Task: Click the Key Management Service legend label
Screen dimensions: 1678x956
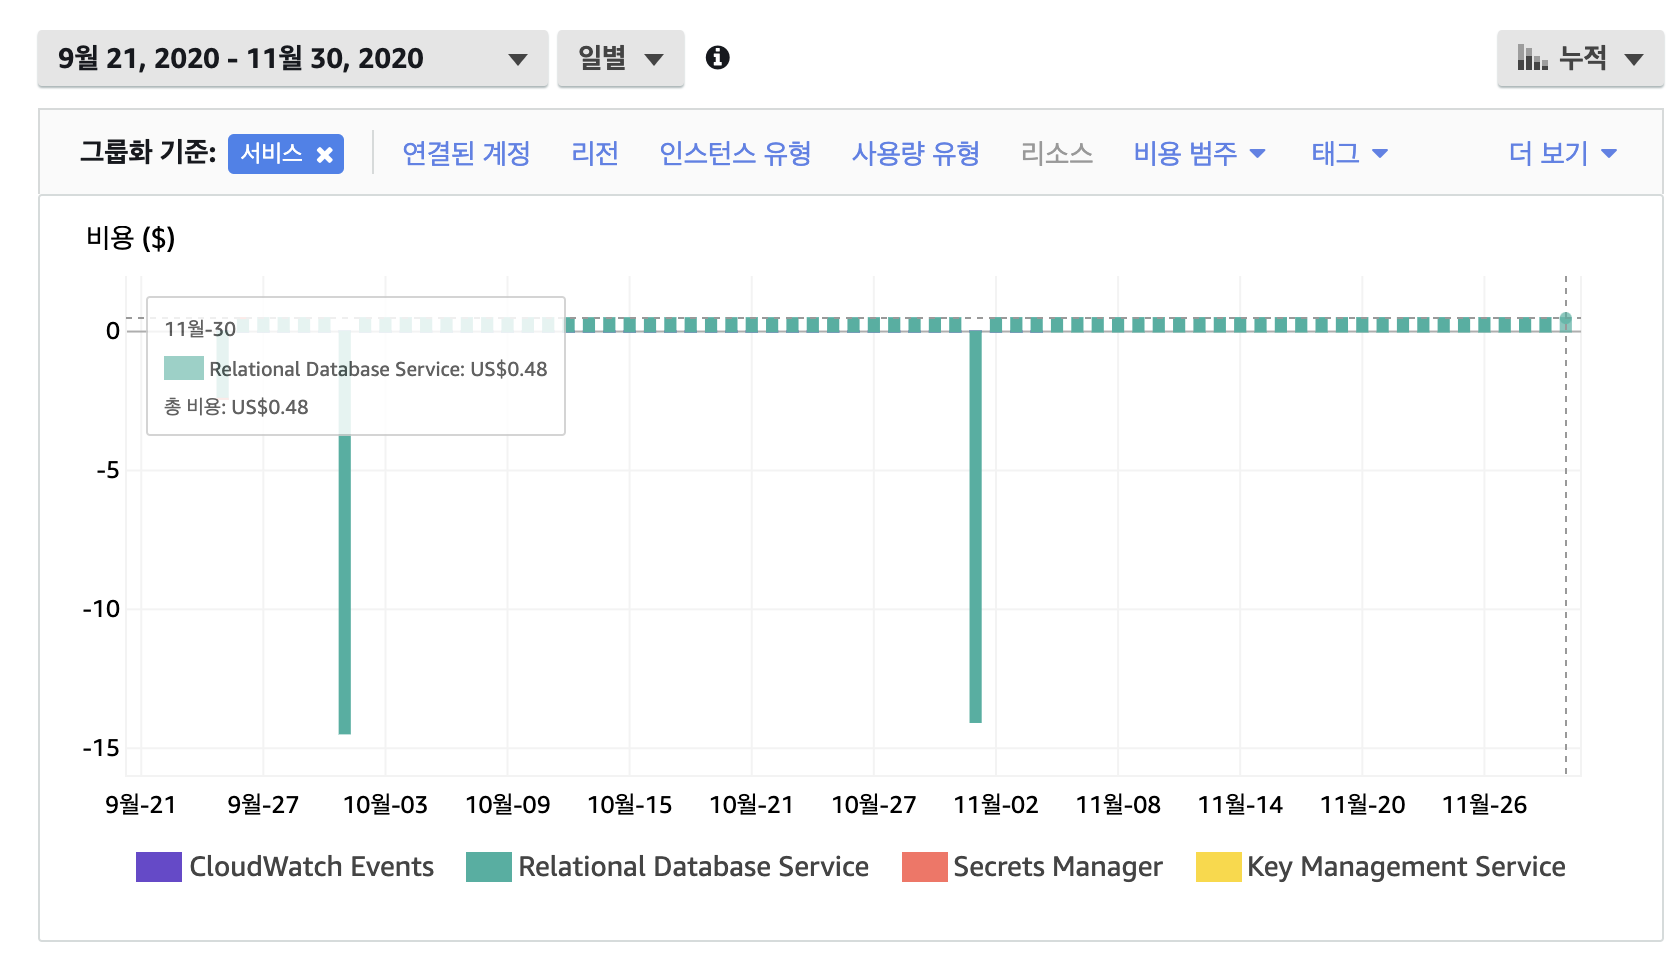Action: point(1406,867)
